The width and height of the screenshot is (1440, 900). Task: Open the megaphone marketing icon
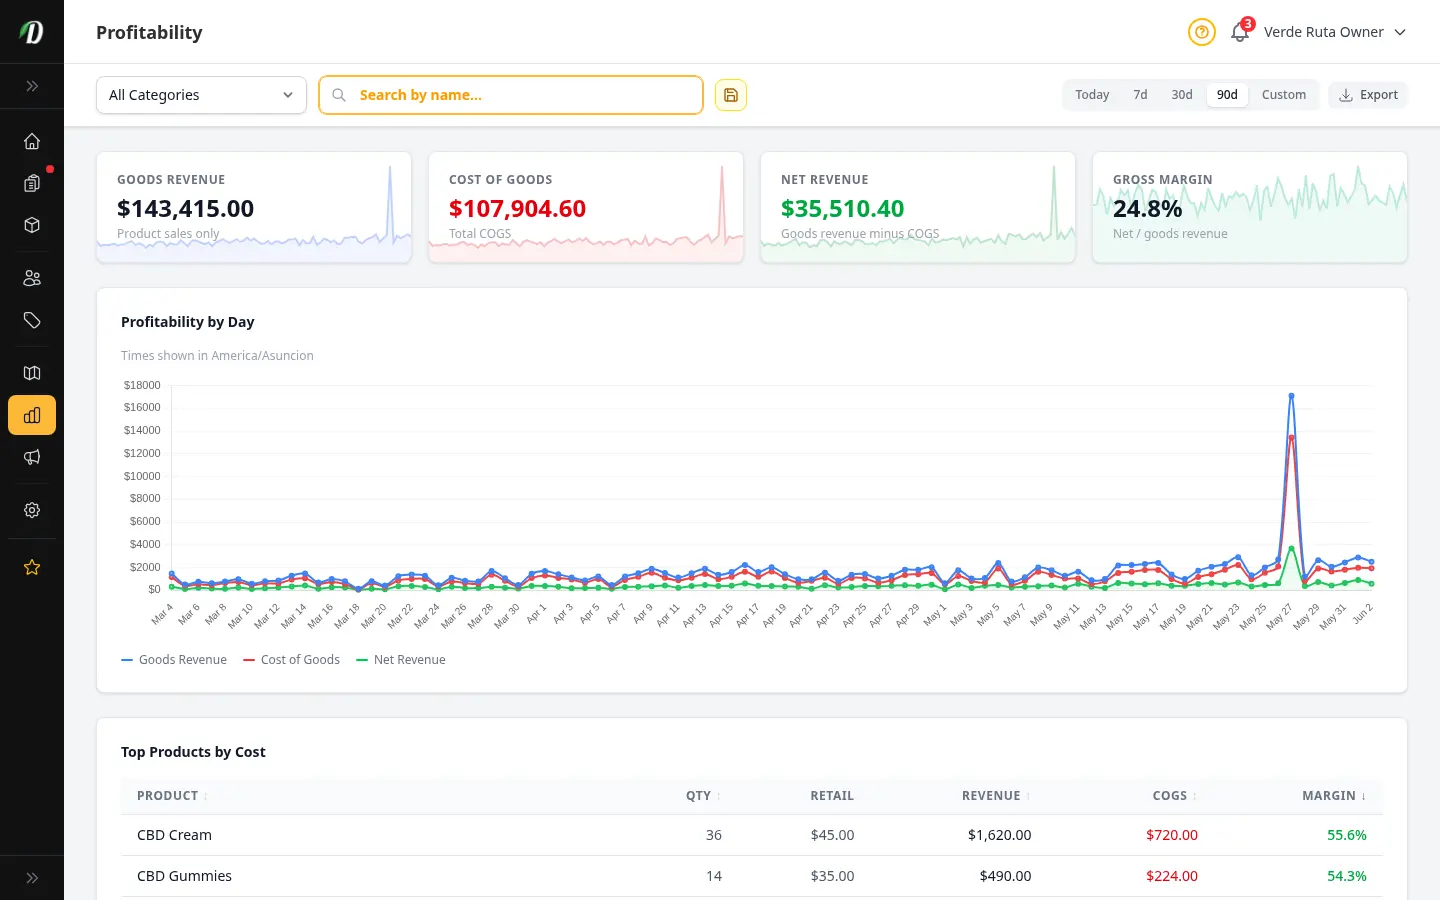32,457
